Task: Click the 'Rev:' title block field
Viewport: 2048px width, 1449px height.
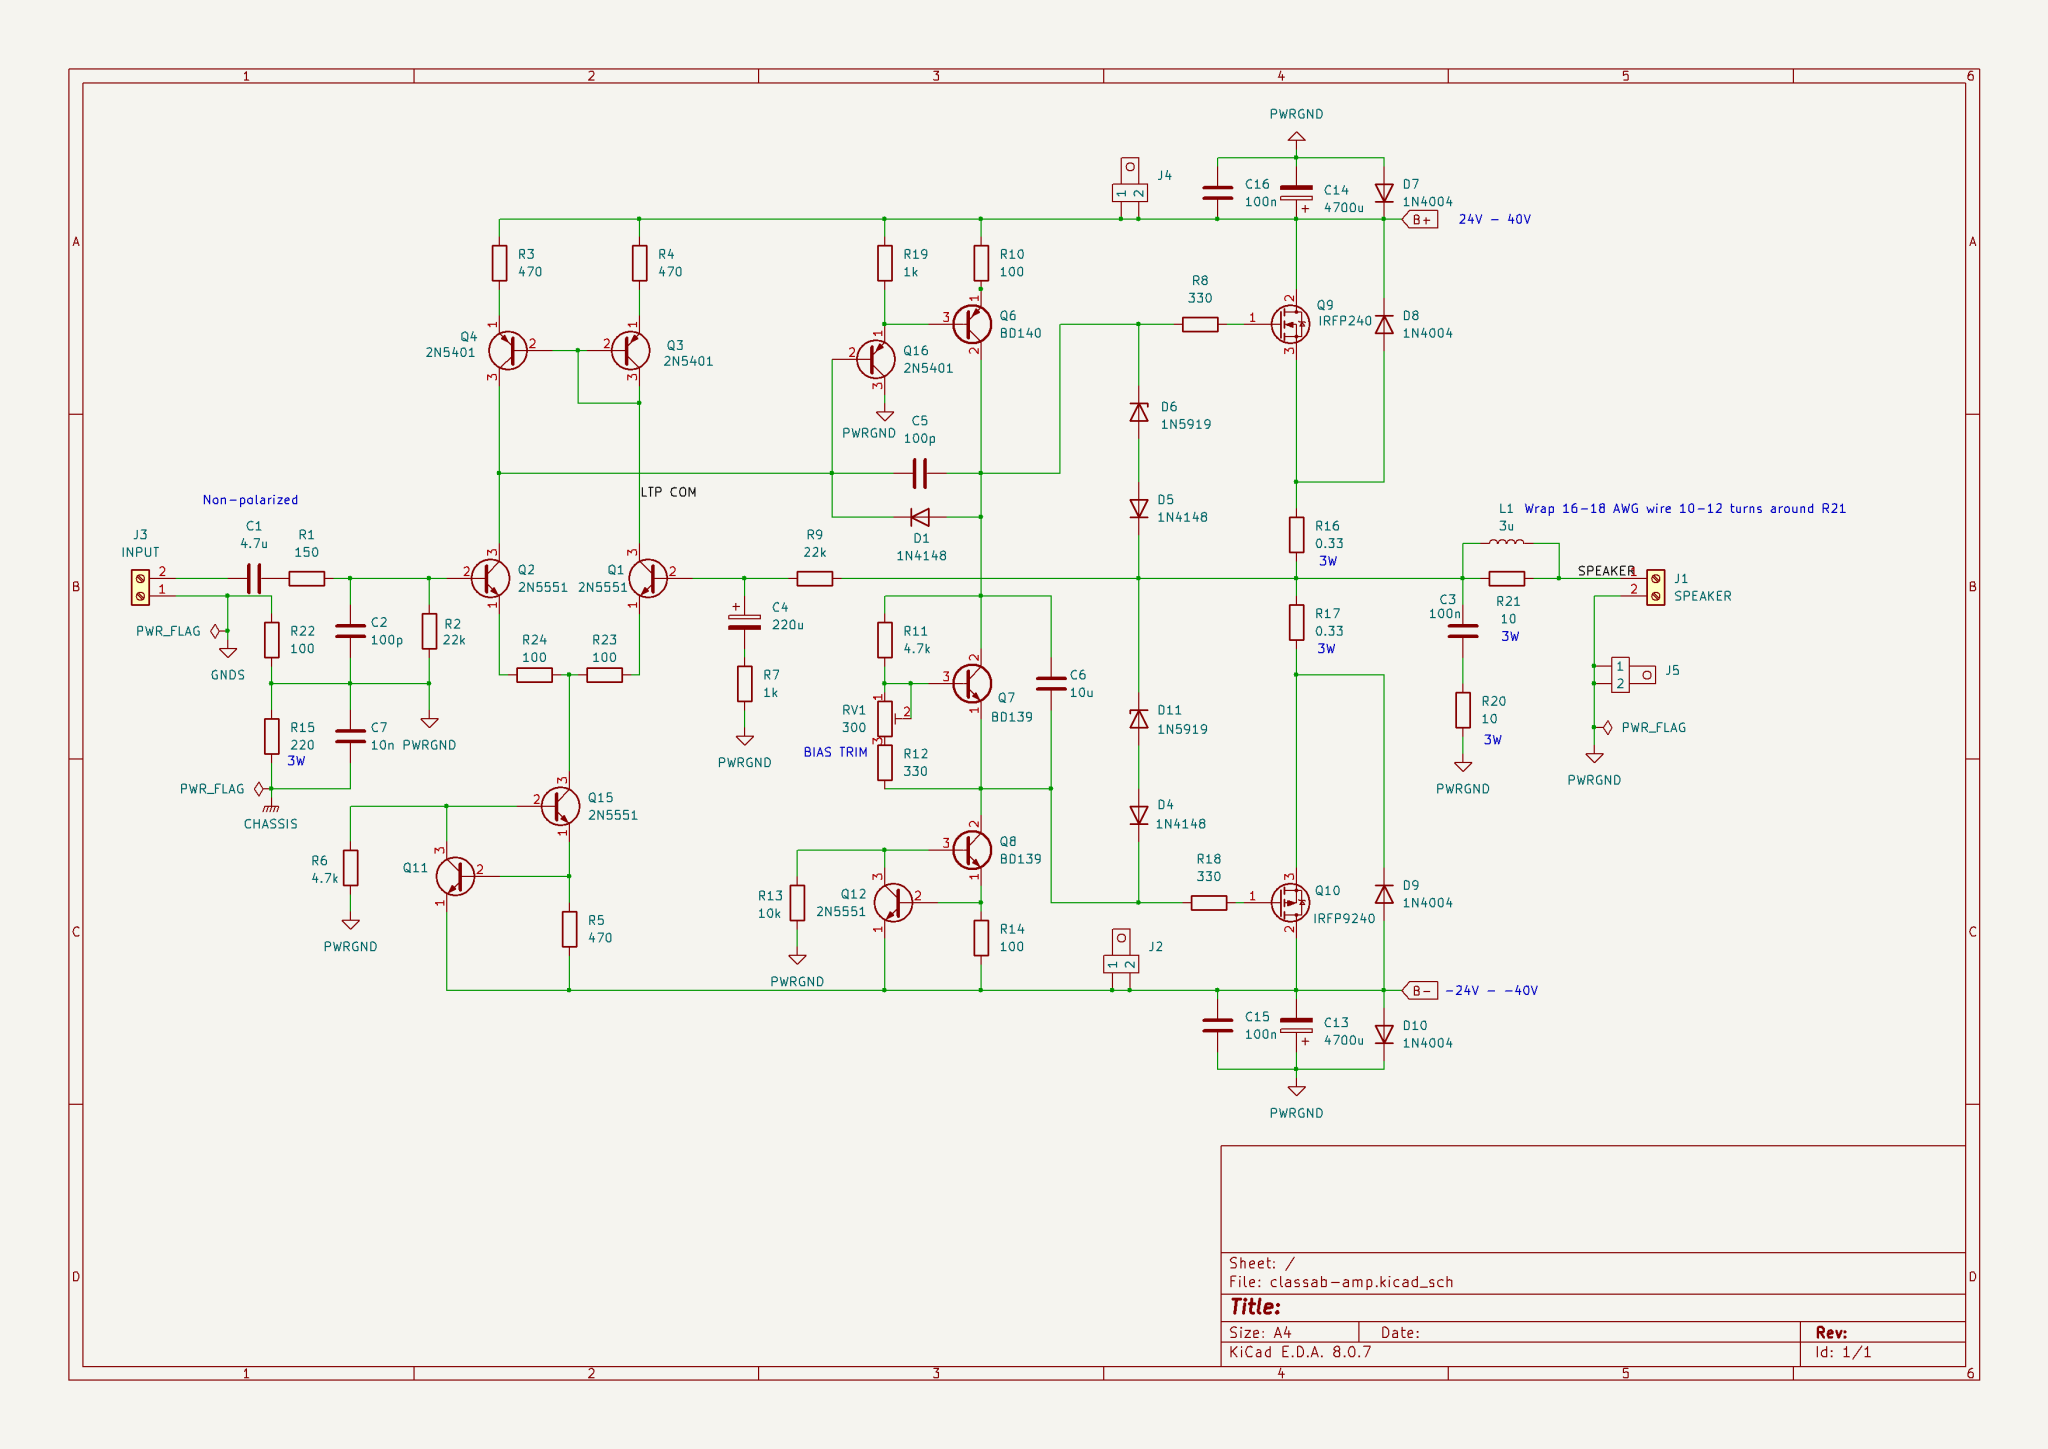Action: click(1831, 1332)
